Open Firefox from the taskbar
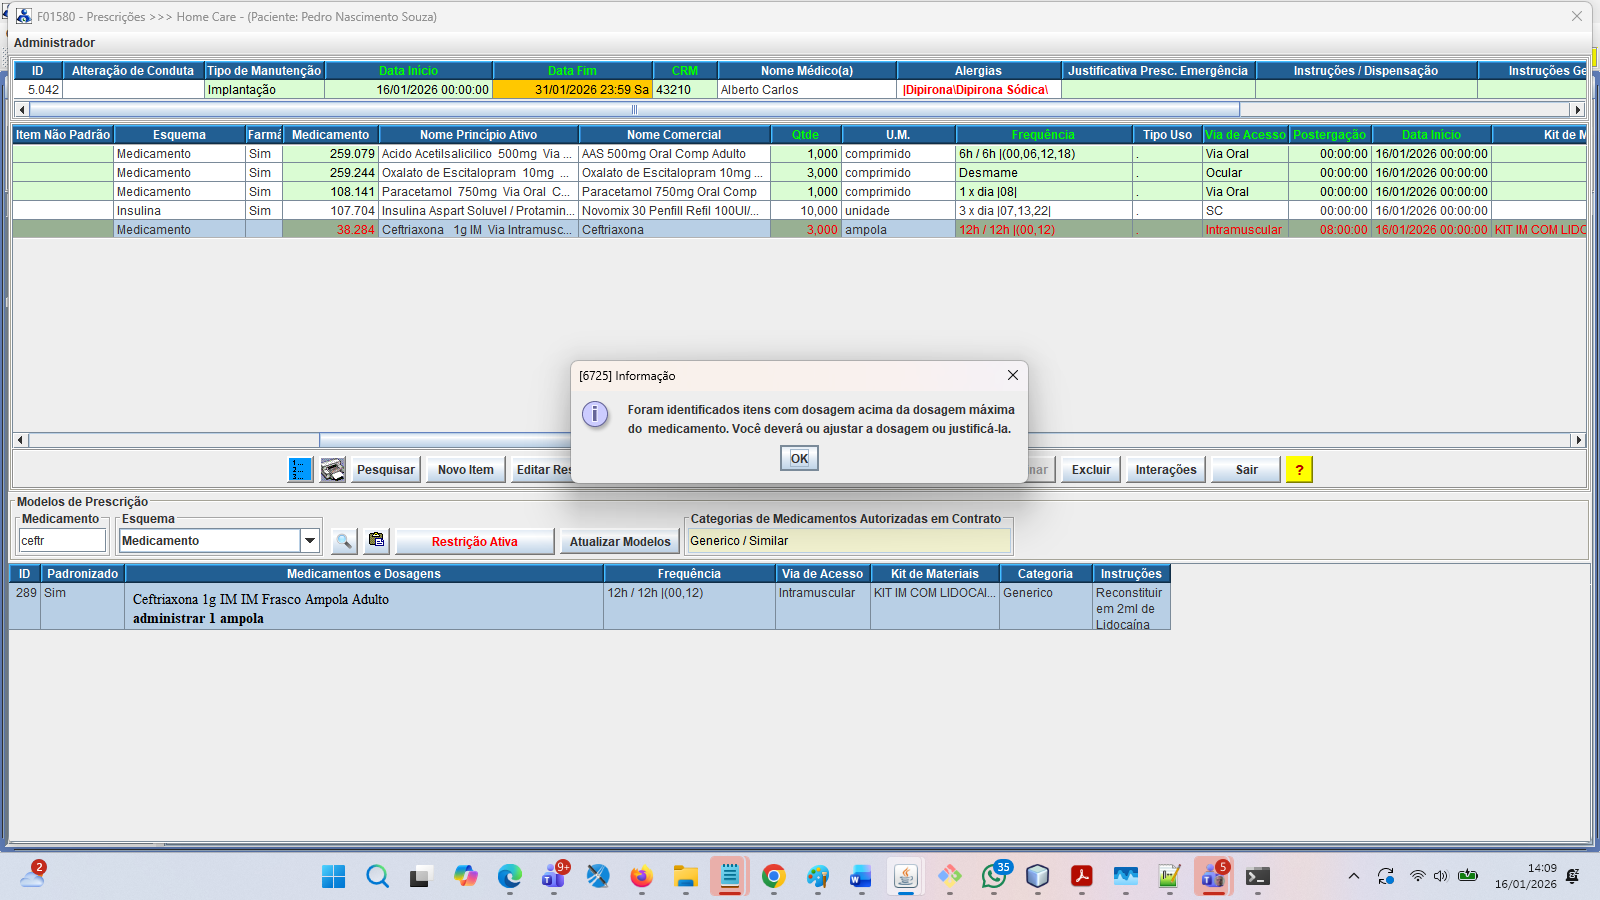 (x=641, y=877)
